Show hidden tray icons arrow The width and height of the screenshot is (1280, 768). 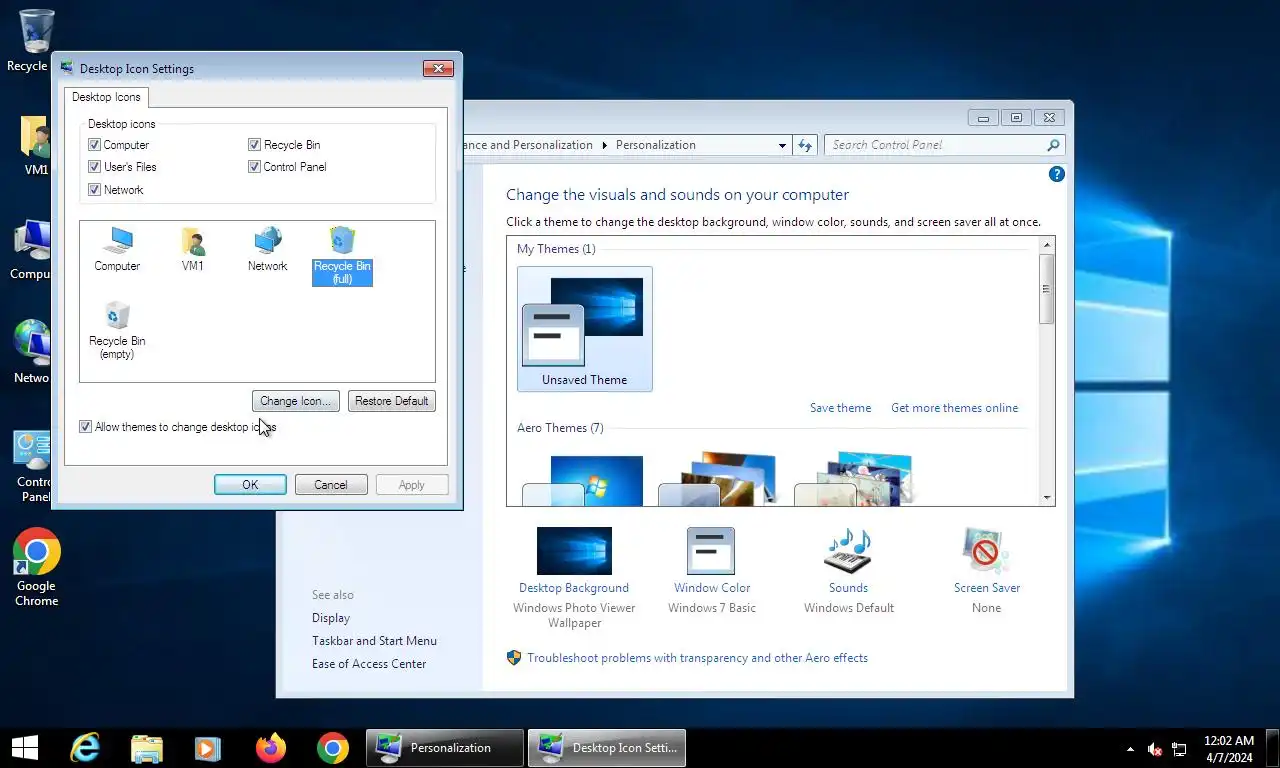[1130, 749]
